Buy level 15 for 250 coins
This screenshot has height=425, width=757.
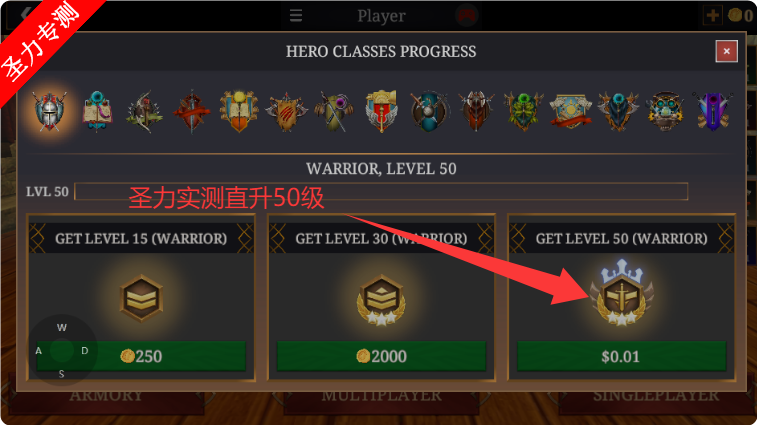coord(141,356)
